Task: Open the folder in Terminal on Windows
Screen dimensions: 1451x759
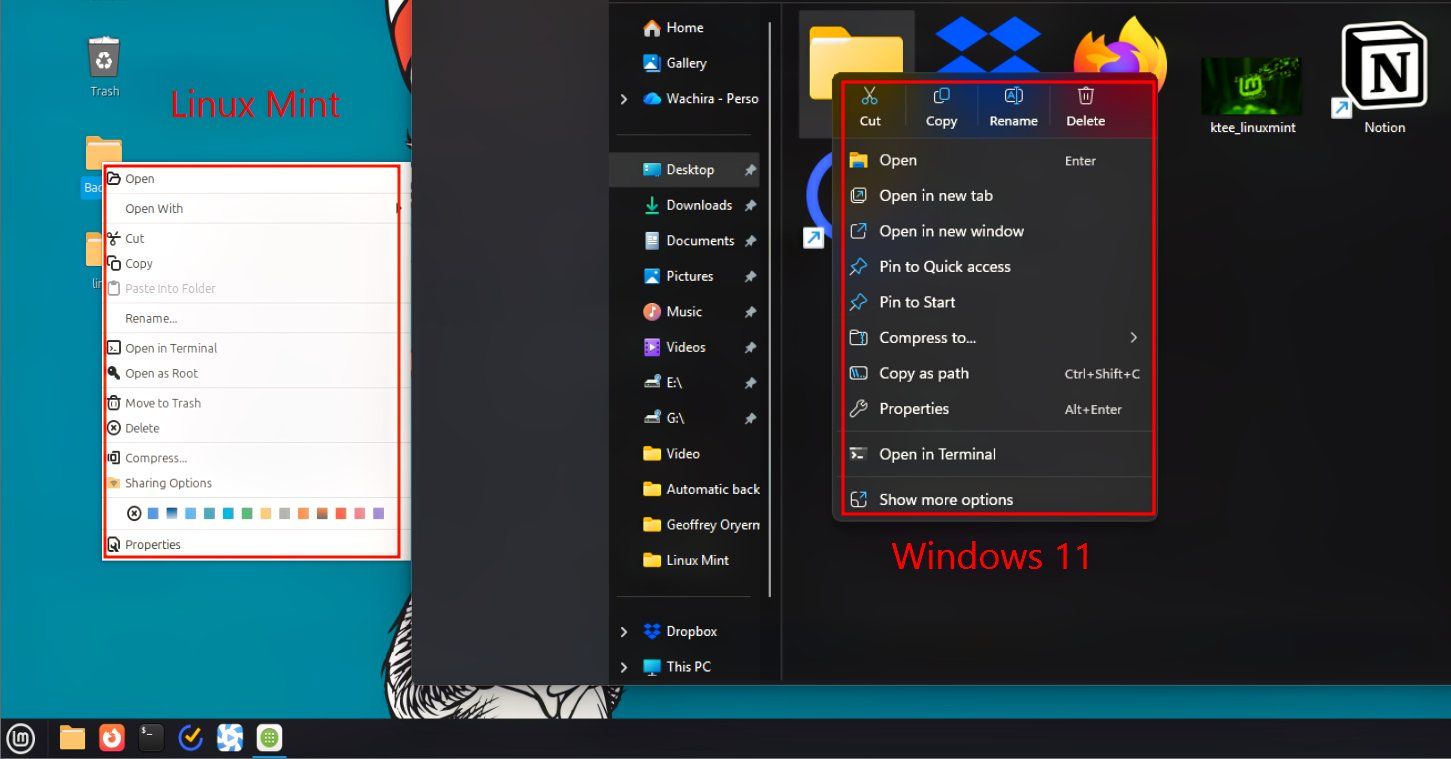Action: 936,454
